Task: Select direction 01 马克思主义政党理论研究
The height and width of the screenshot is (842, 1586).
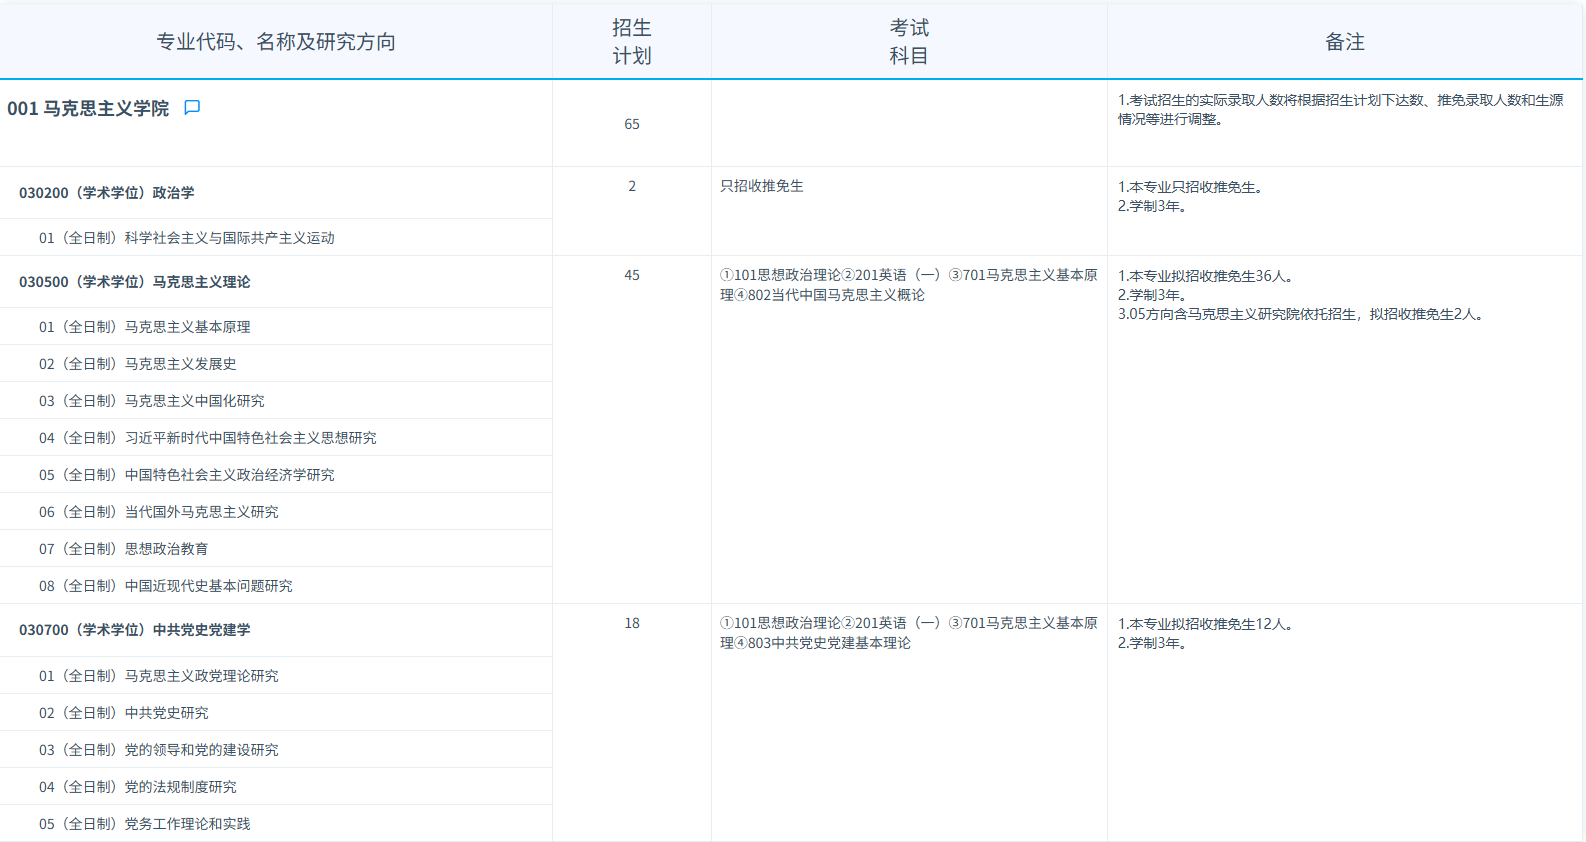Action: click(159, 676)
